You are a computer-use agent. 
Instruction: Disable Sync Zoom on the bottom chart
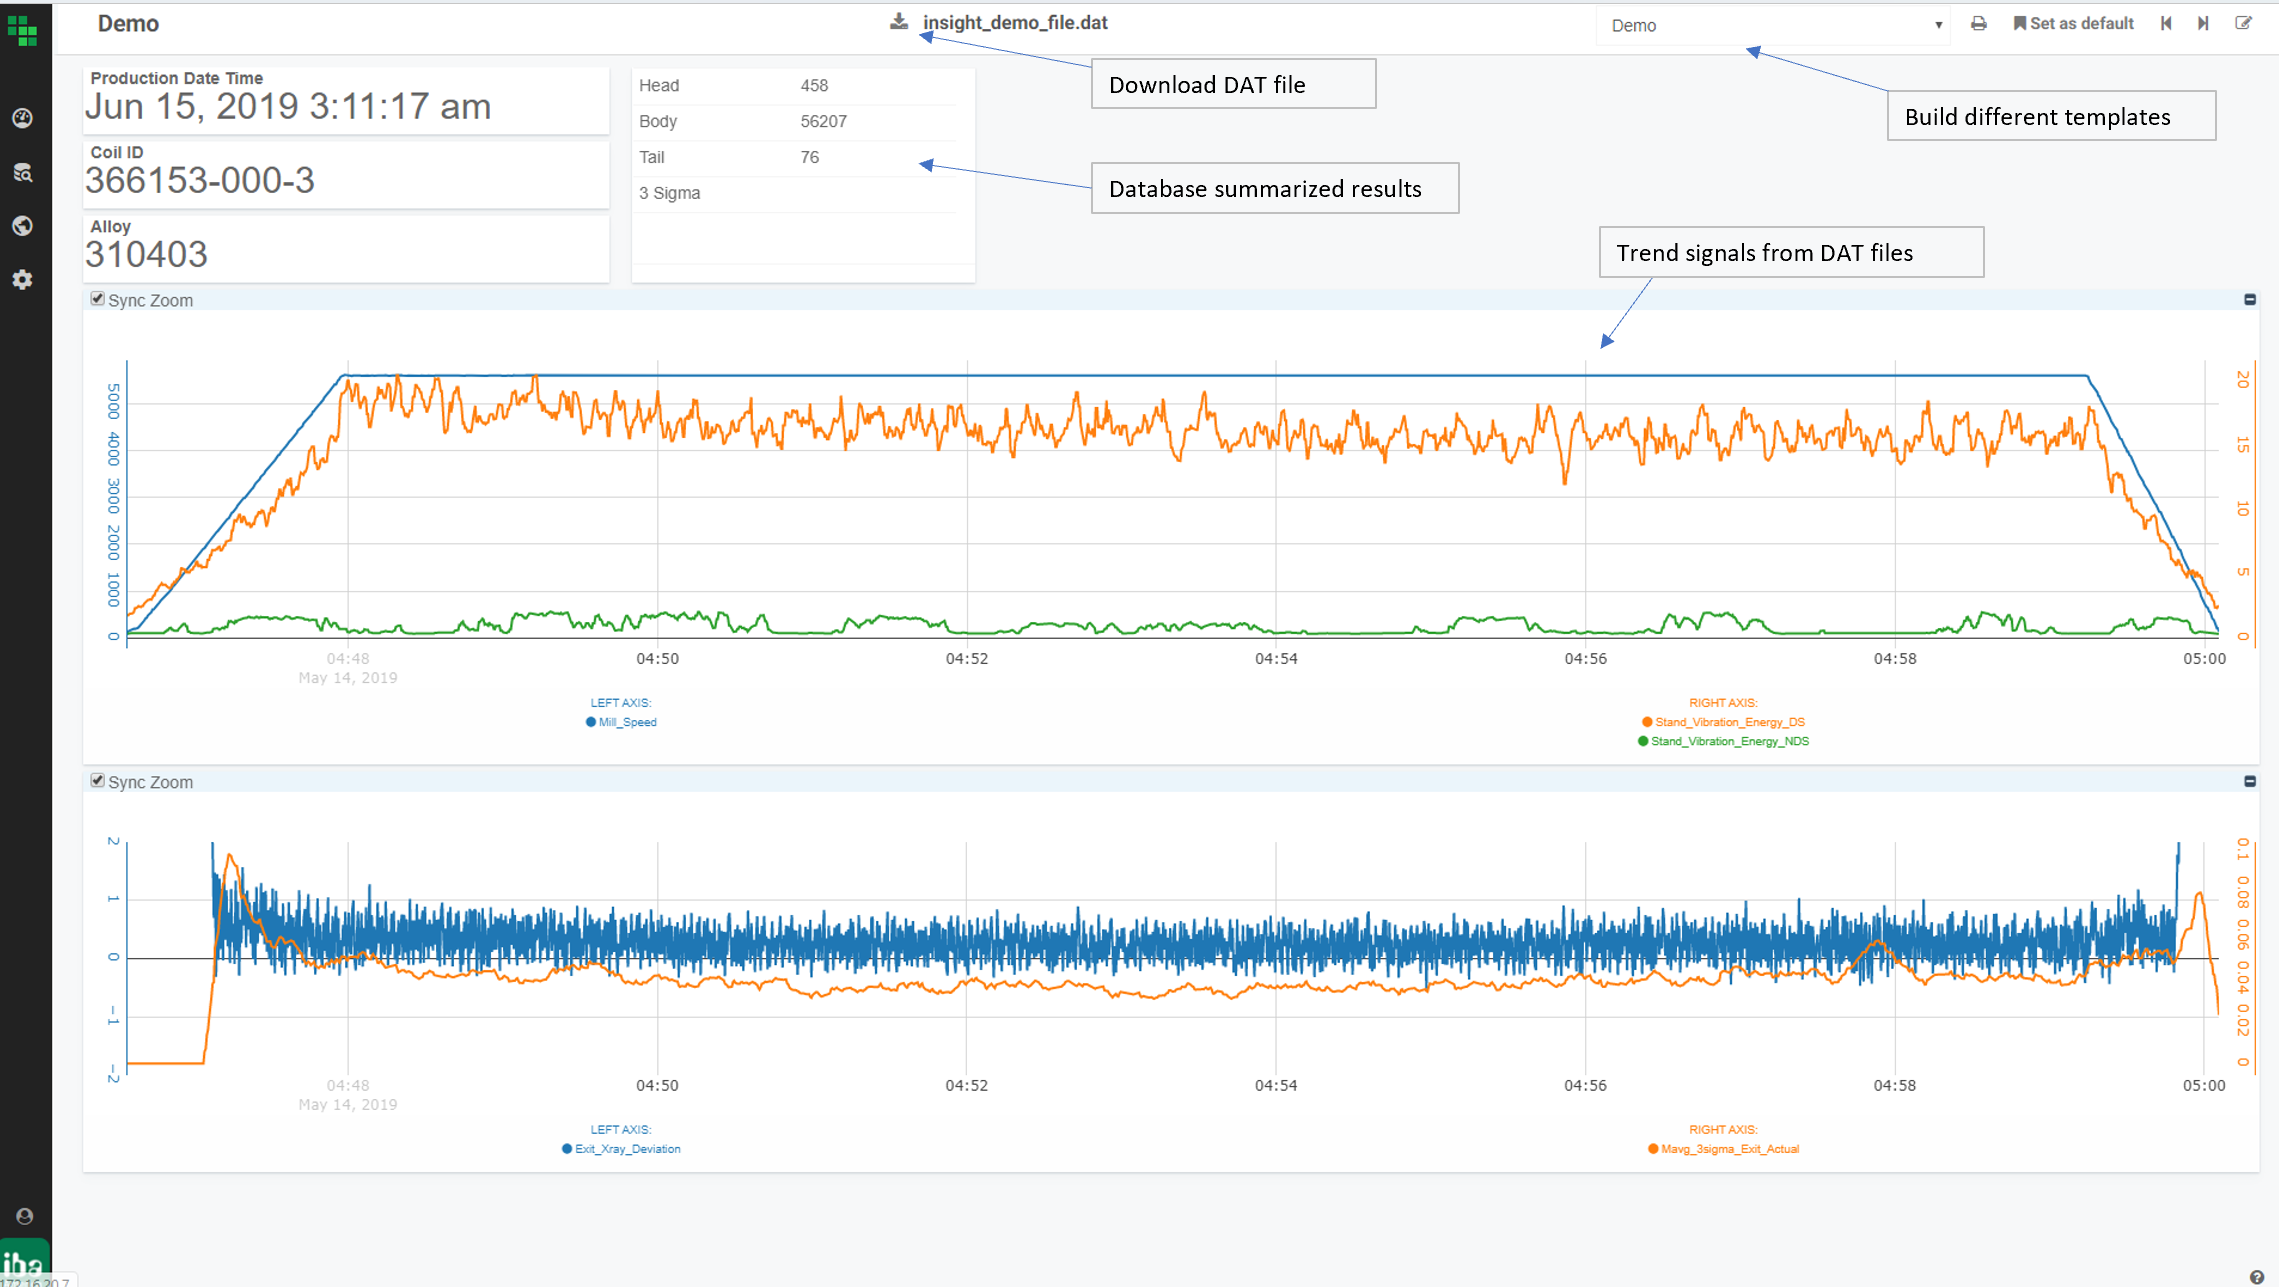click(x=97, y=781)
